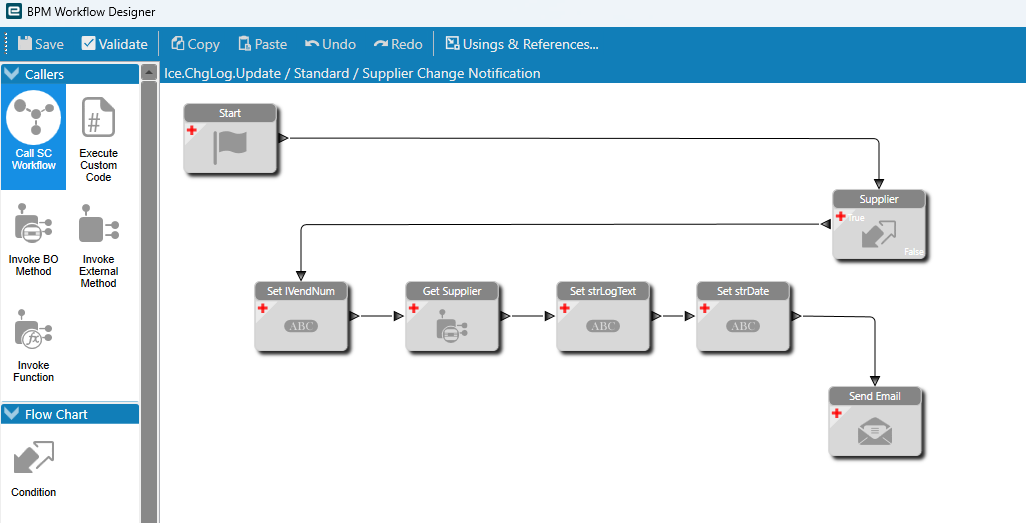Click the Get Supplier node icon

[451, 325]
